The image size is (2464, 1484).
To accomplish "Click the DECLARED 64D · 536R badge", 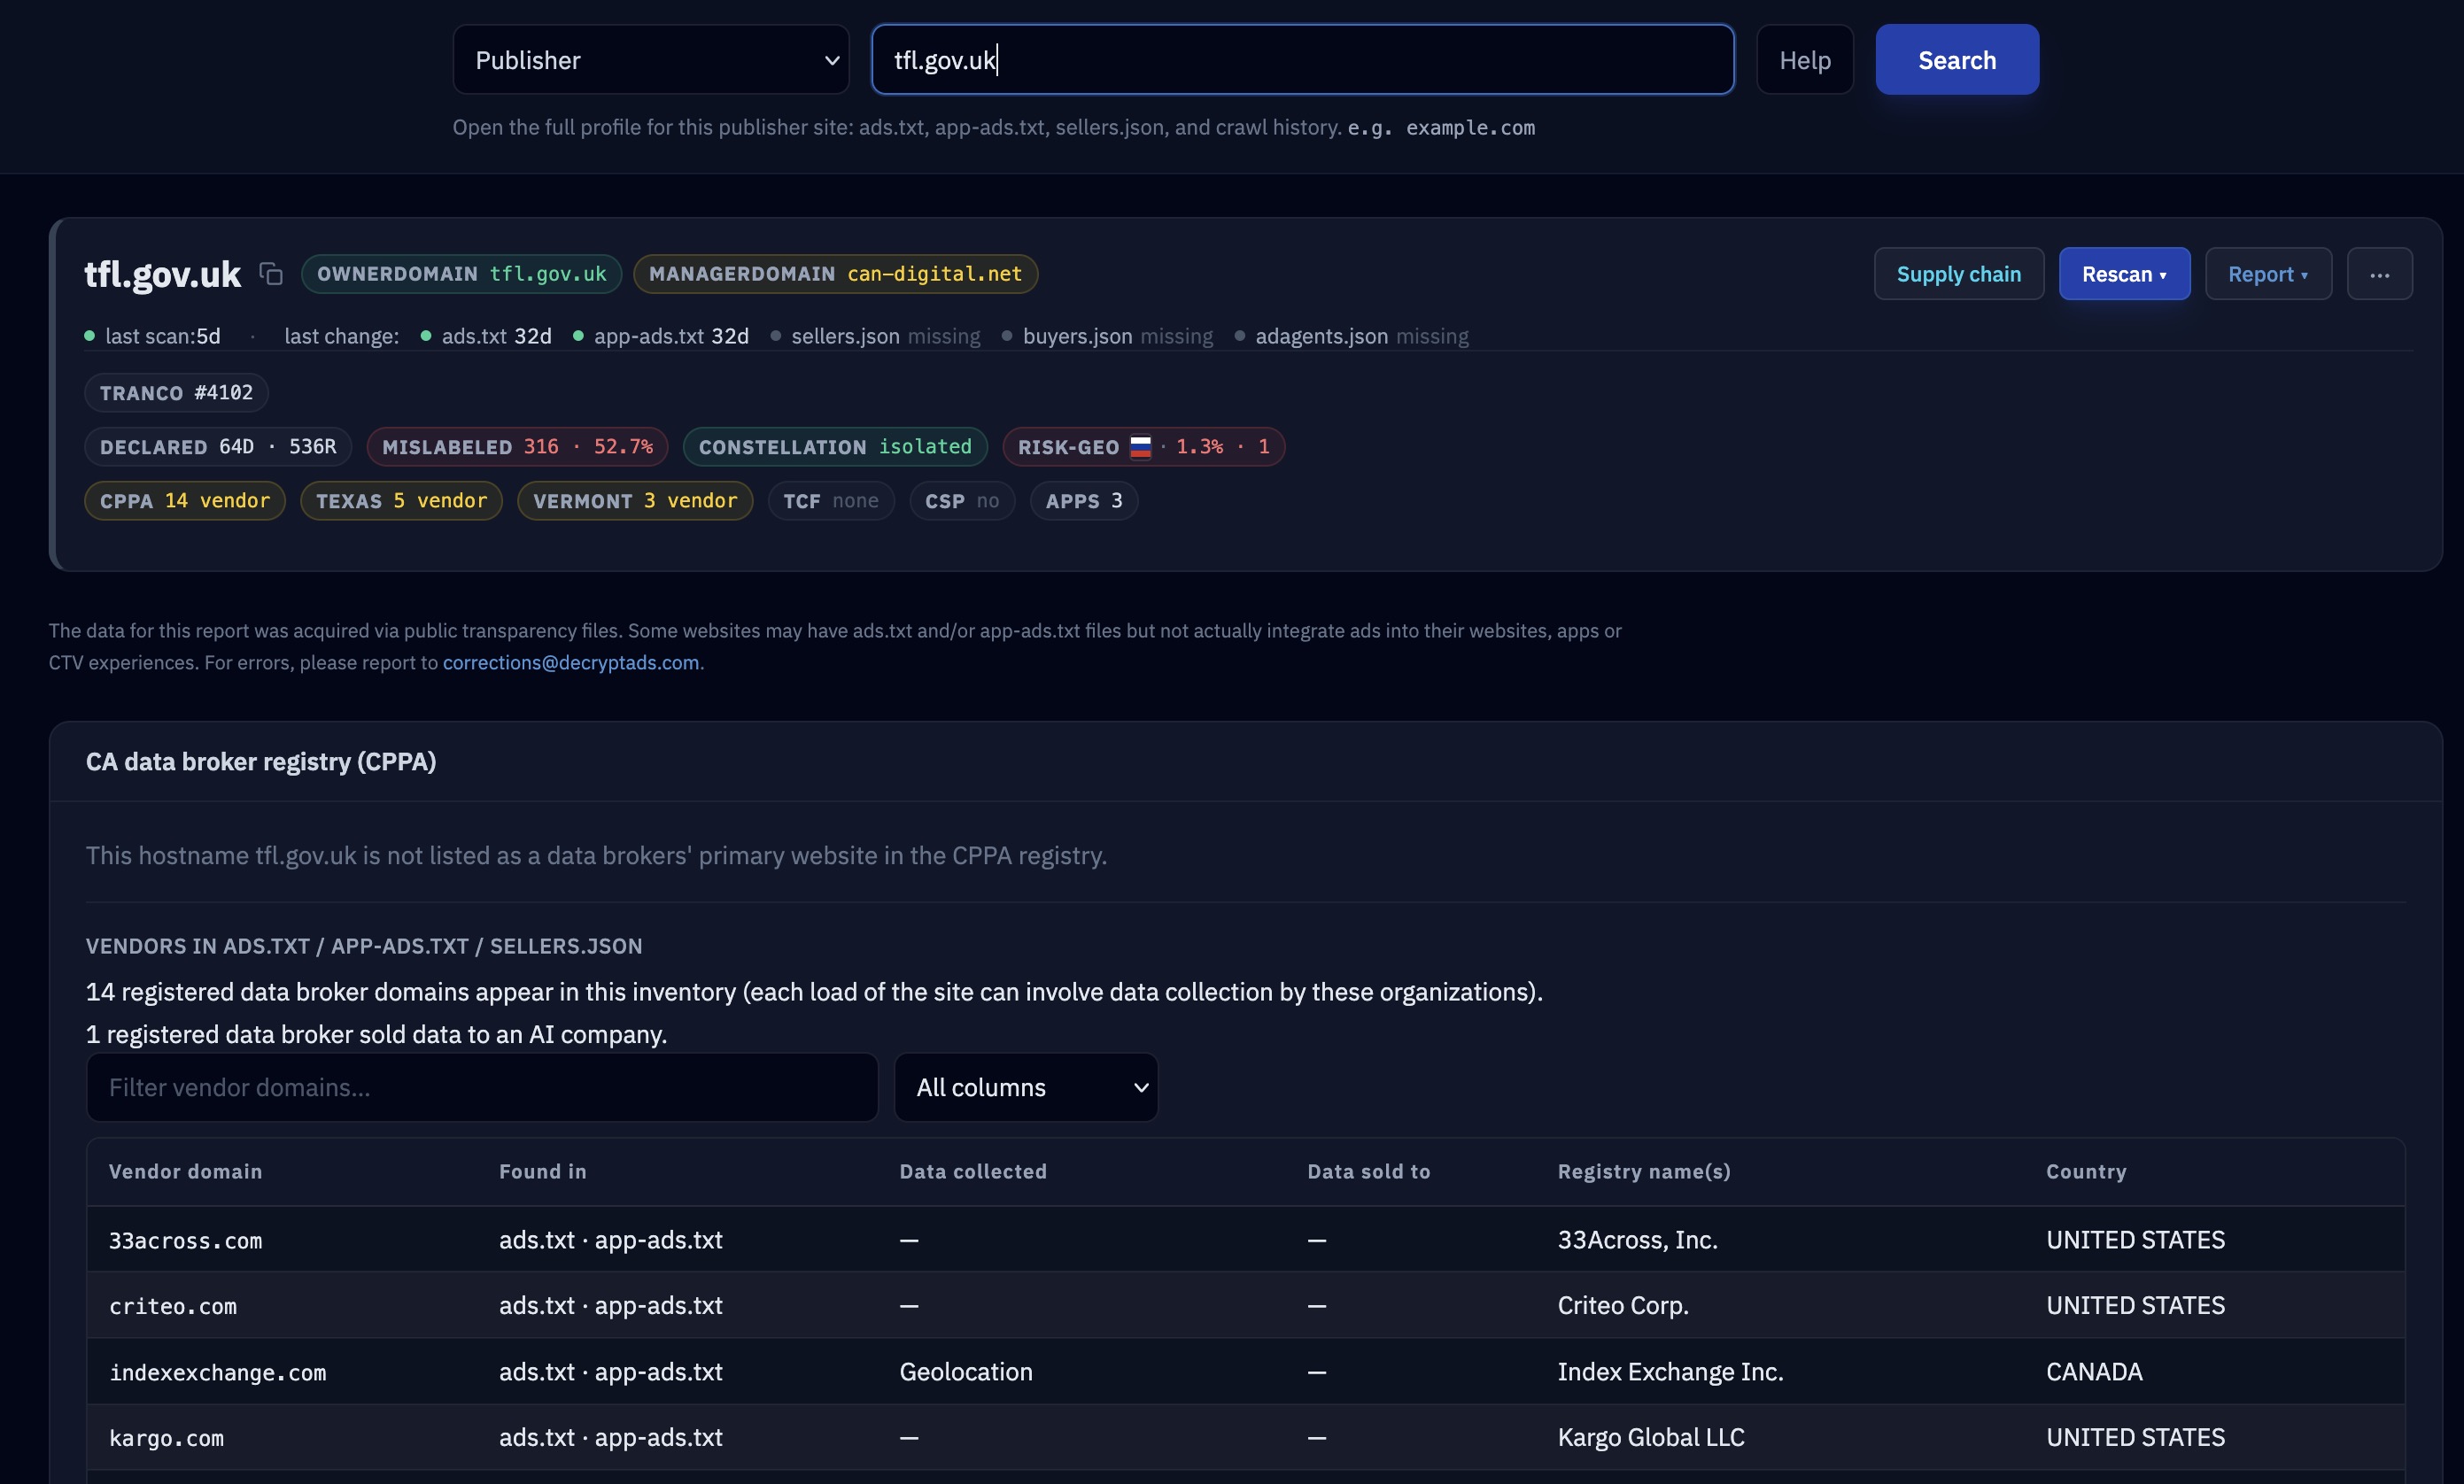I will click(x=218, y=447).
